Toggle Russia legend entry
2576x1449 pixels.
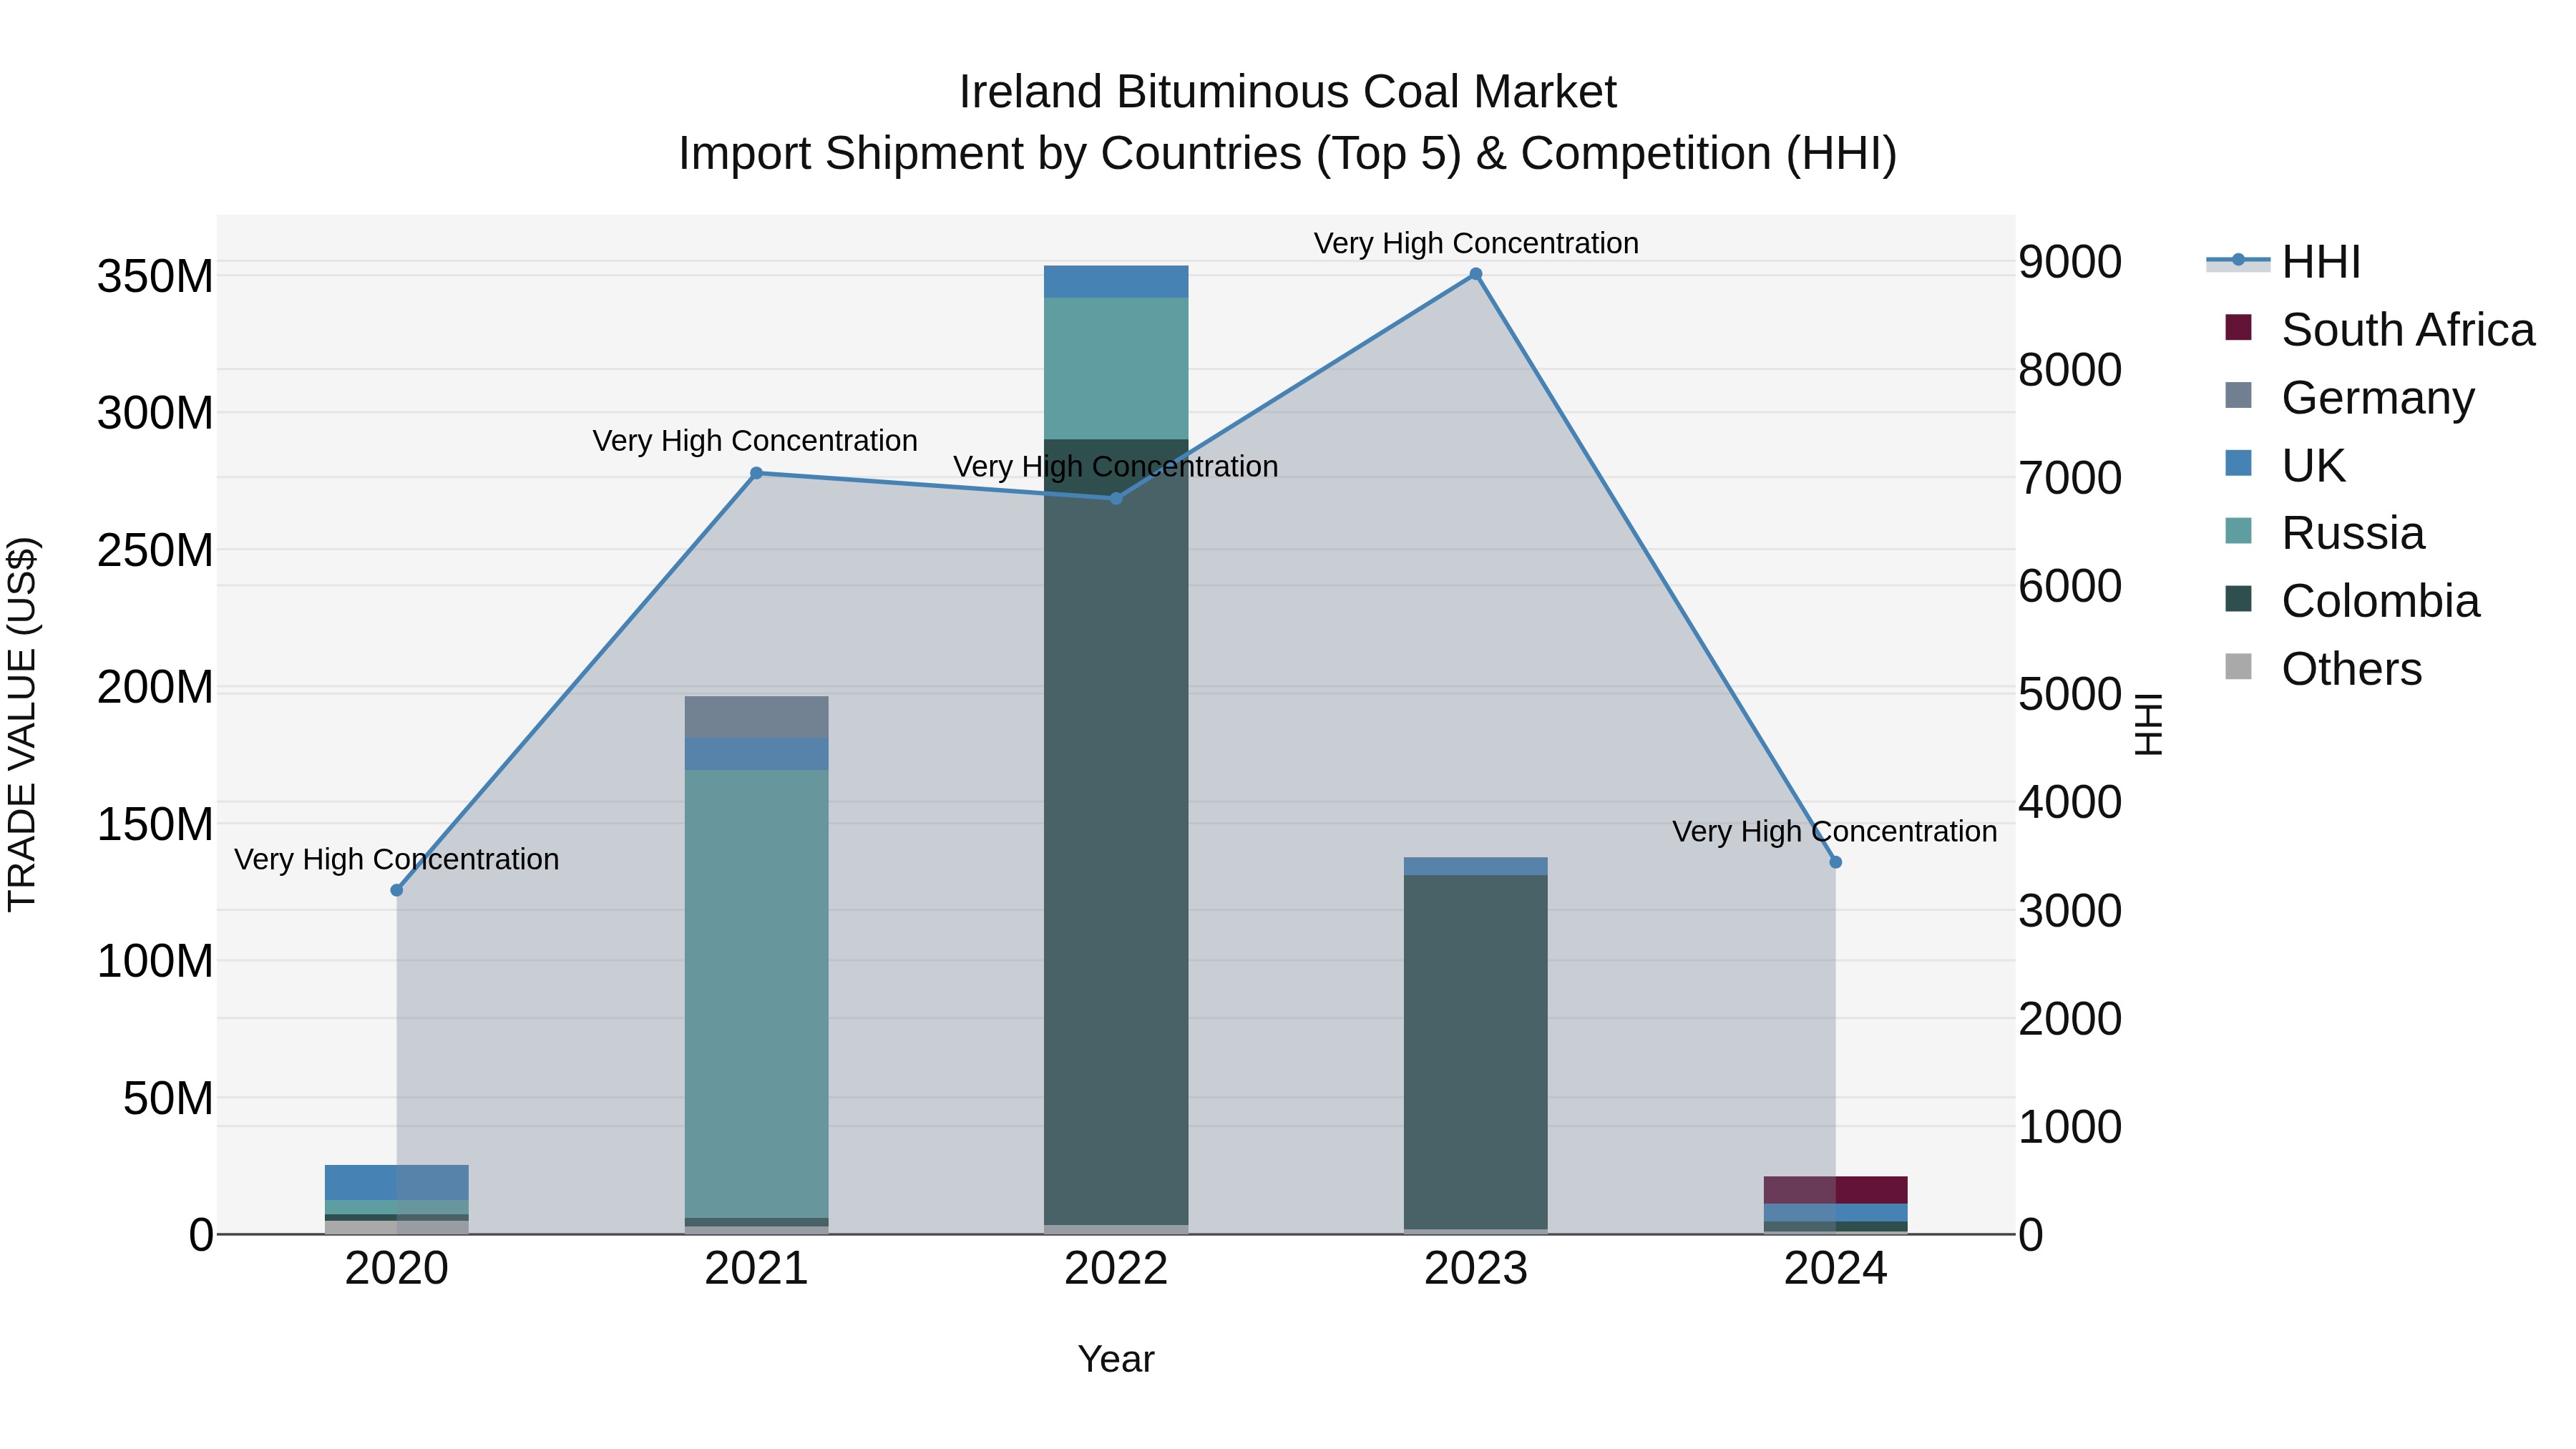point(2324,533)
